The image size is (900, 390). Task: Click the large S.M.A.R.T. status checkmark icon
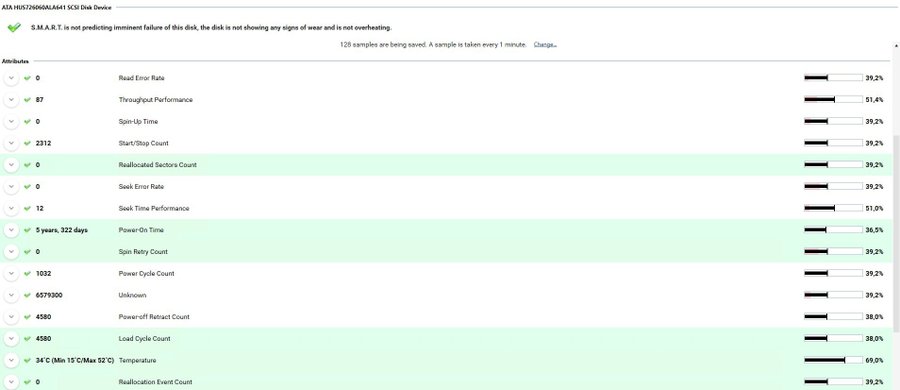click(x=14, y=28)
